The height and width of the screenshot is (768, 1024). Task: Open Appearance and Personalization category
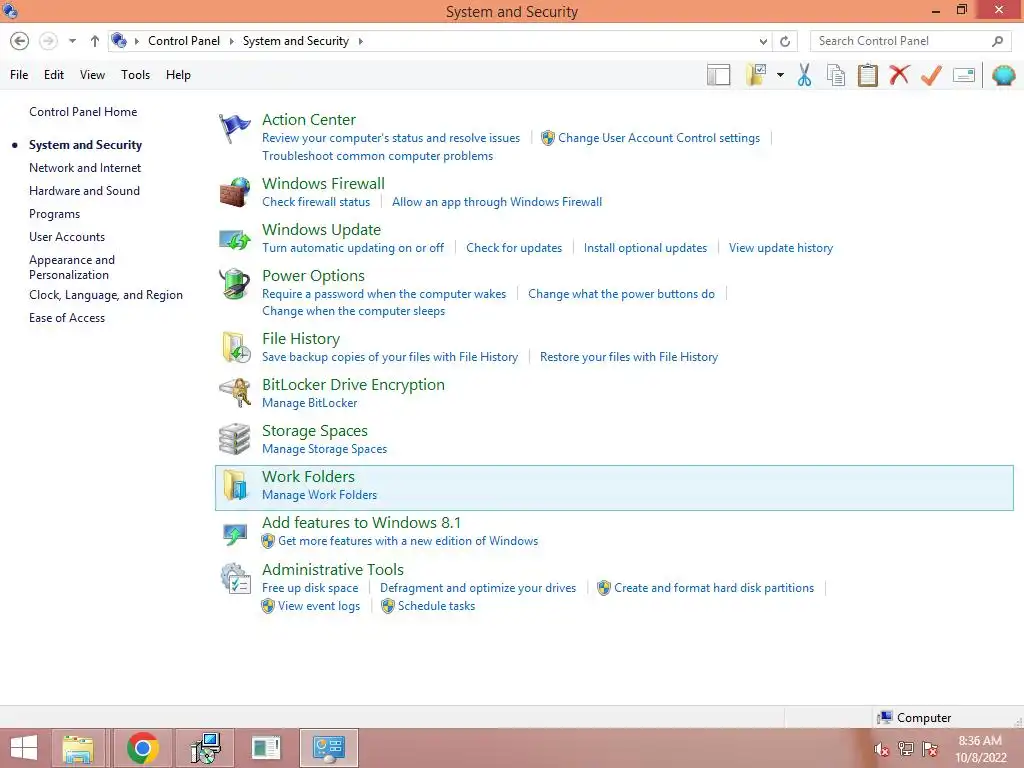coord(72,267)
